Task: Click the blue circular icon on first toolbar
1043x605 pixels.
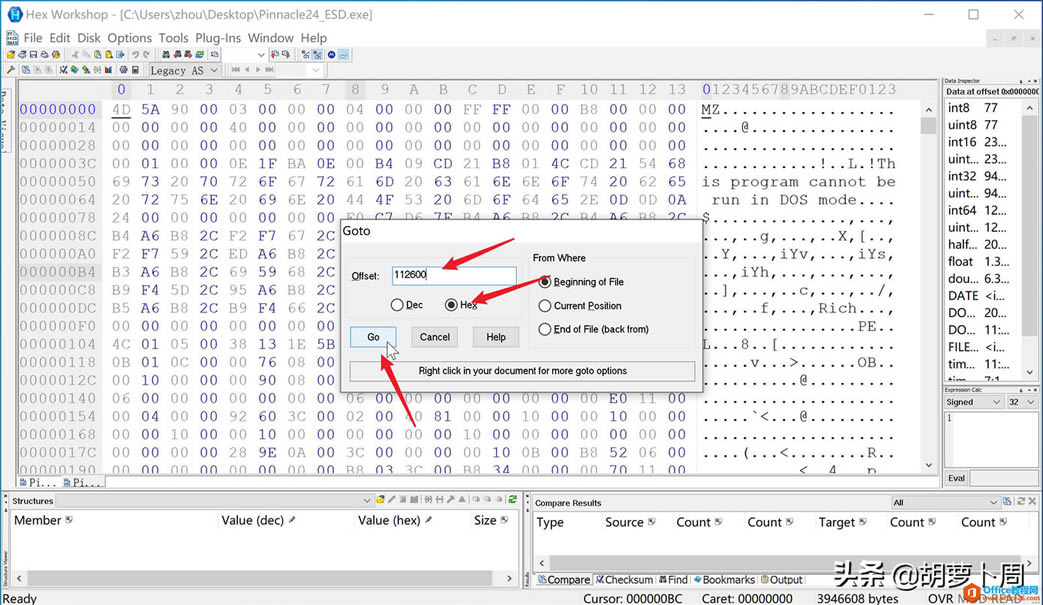Action: click(331, 55)
